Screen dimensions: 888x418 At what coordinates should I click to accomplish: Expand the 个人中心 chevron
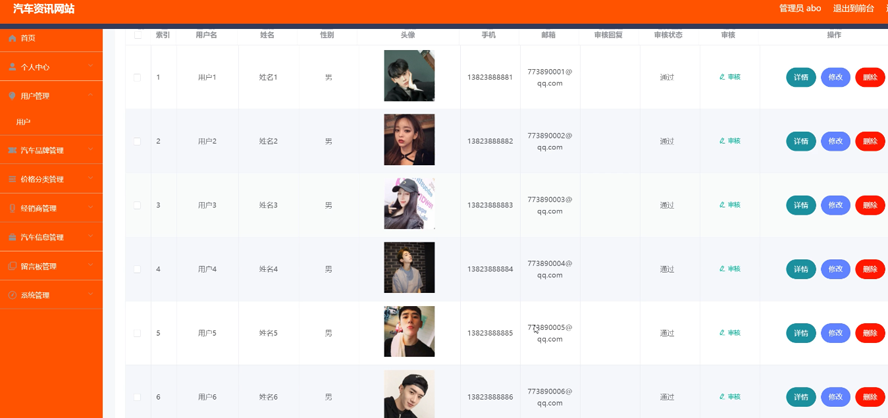91,66
